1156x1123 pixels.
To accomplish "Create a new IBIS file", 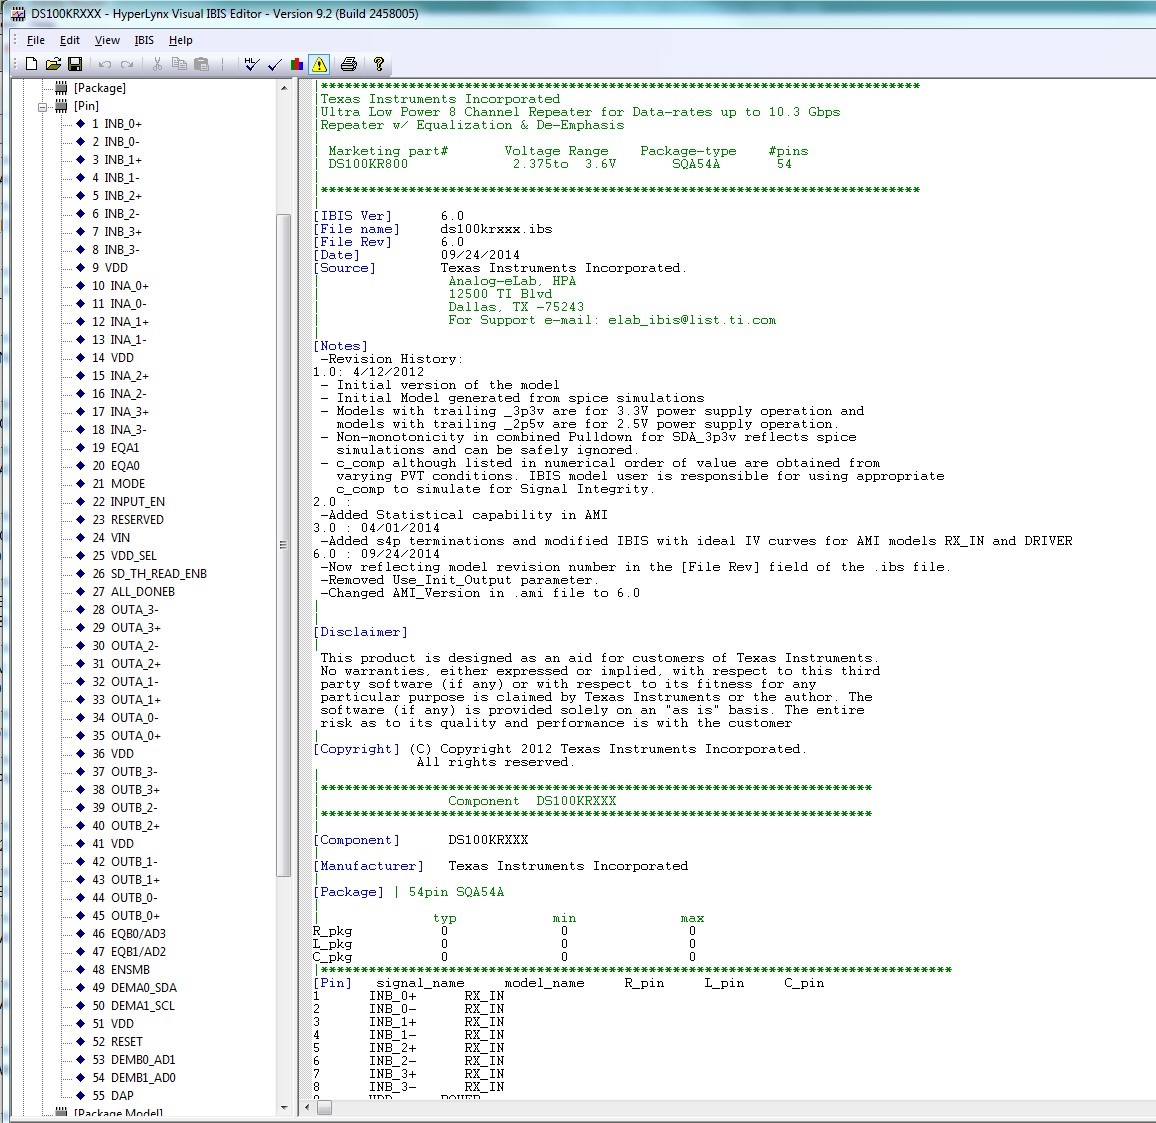I will tap(31, 64).
